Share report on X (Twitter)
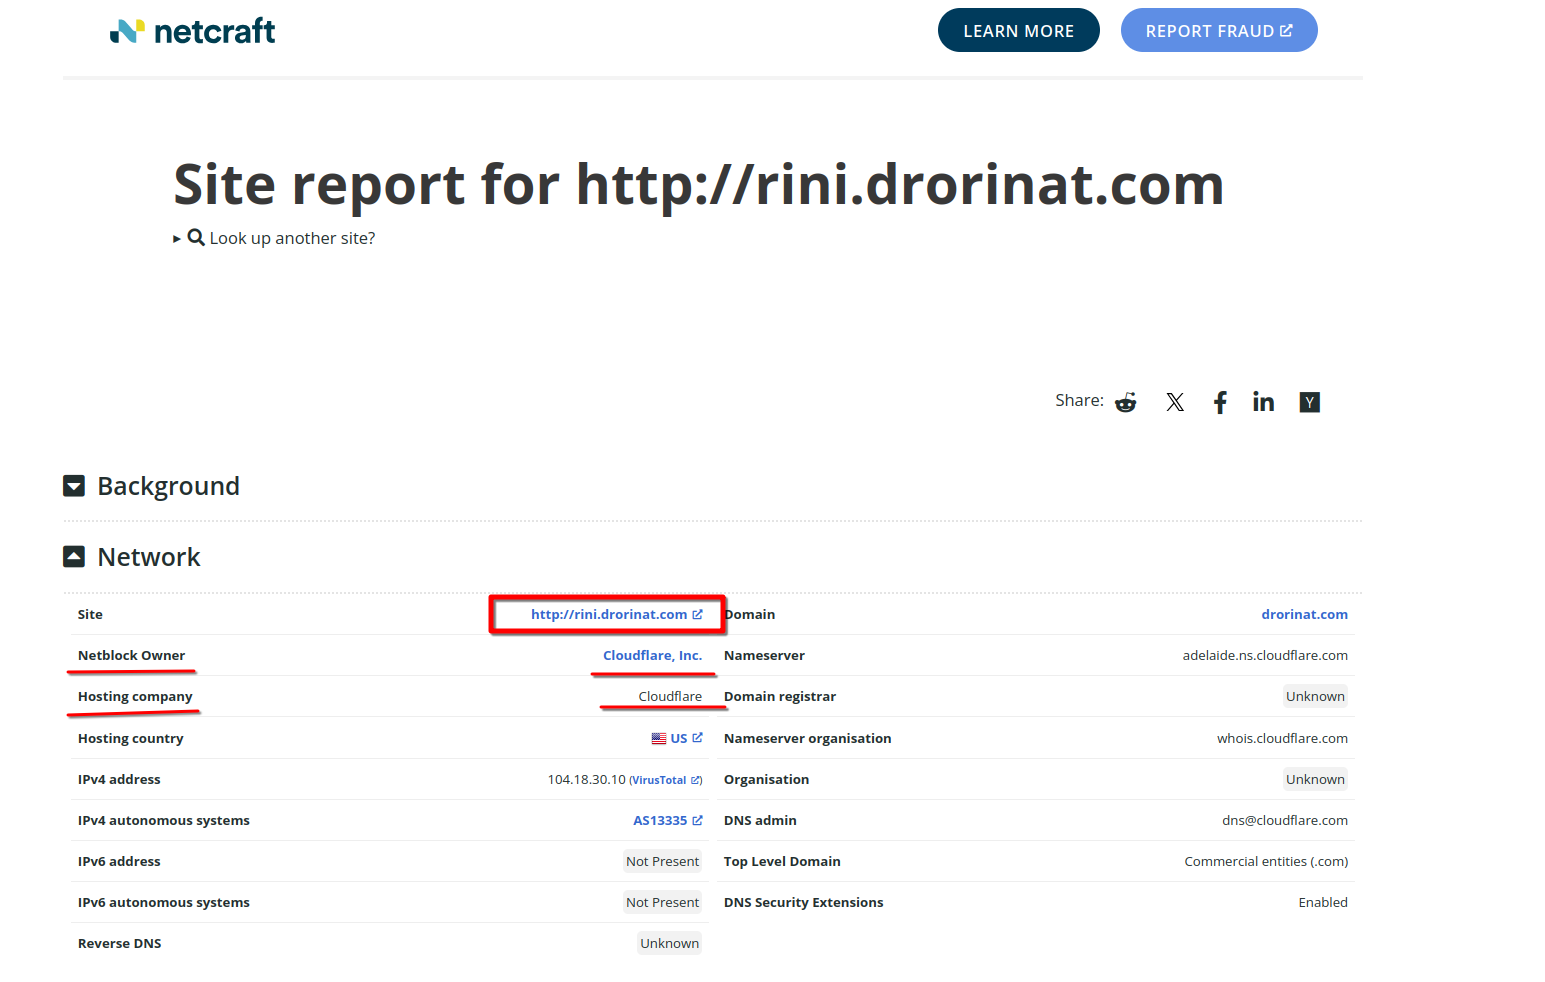This screenshot has width=1545, height=982. pyautogui.click(x=1175, y=402)
